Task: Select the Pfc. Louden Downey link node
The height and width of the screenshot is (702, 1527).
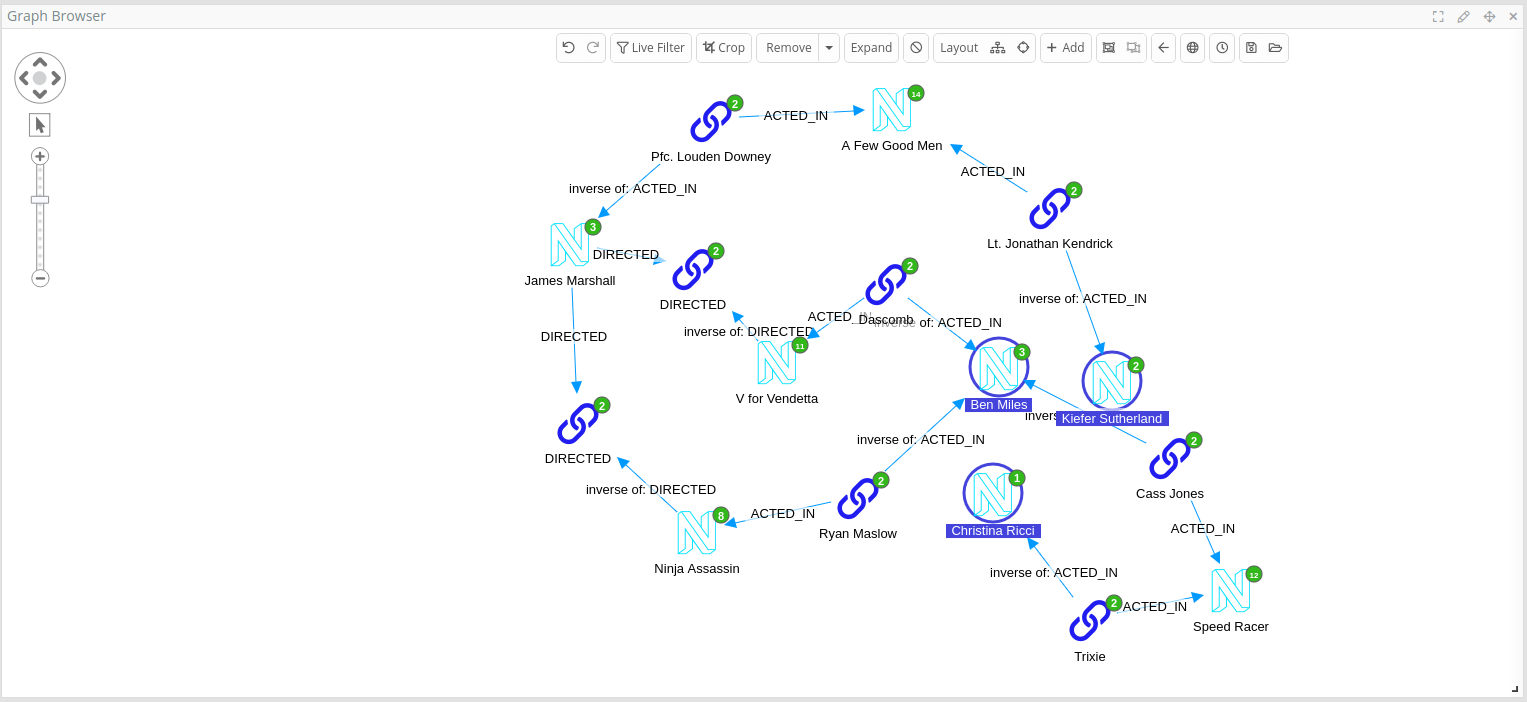Action: (x=711, y=122)
